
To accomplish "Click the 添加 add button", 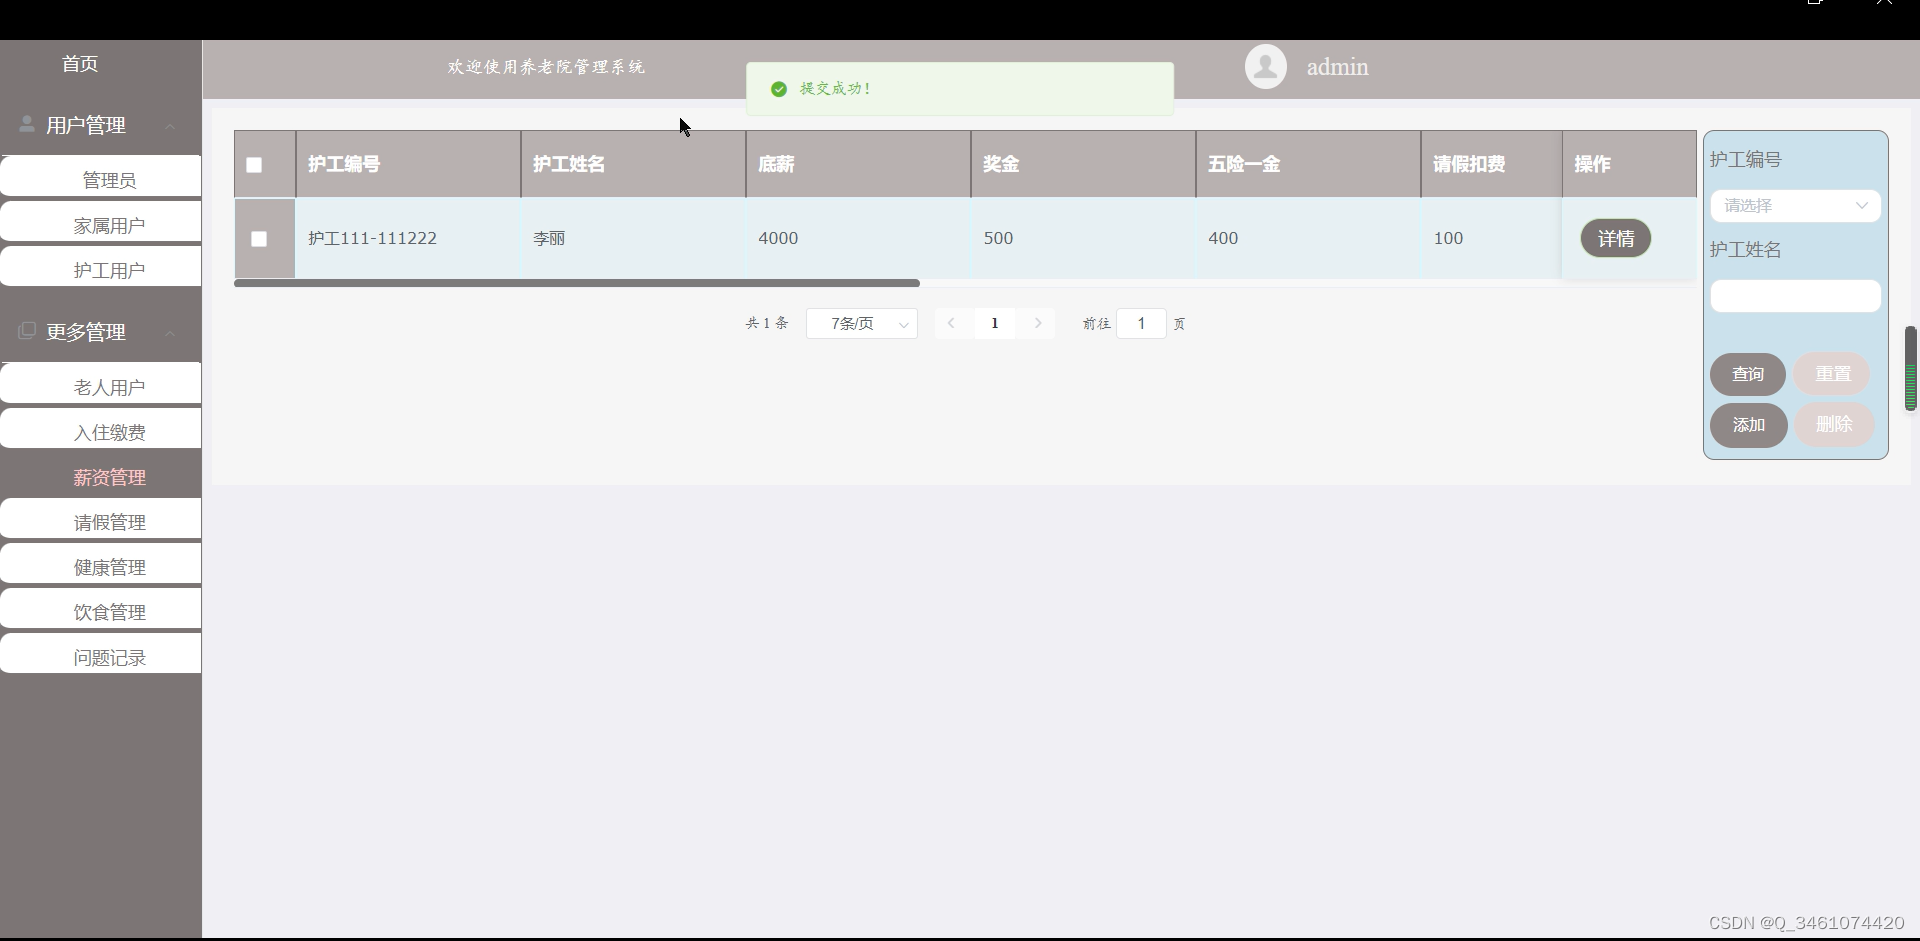I will tap(1748, 425).
